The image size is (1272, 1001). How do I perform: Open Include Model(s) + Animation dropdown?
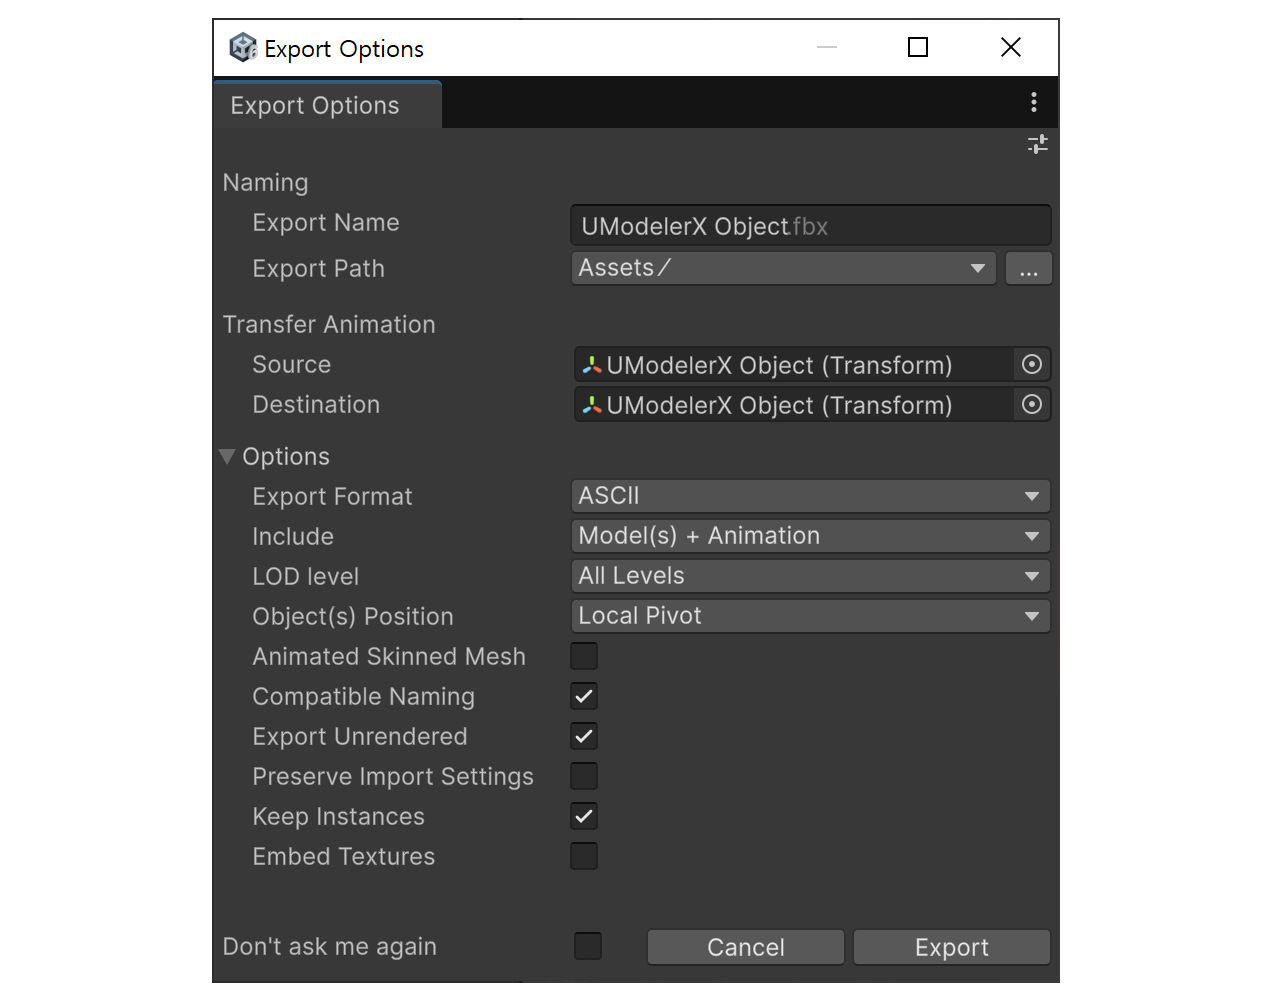coord(810,536)
